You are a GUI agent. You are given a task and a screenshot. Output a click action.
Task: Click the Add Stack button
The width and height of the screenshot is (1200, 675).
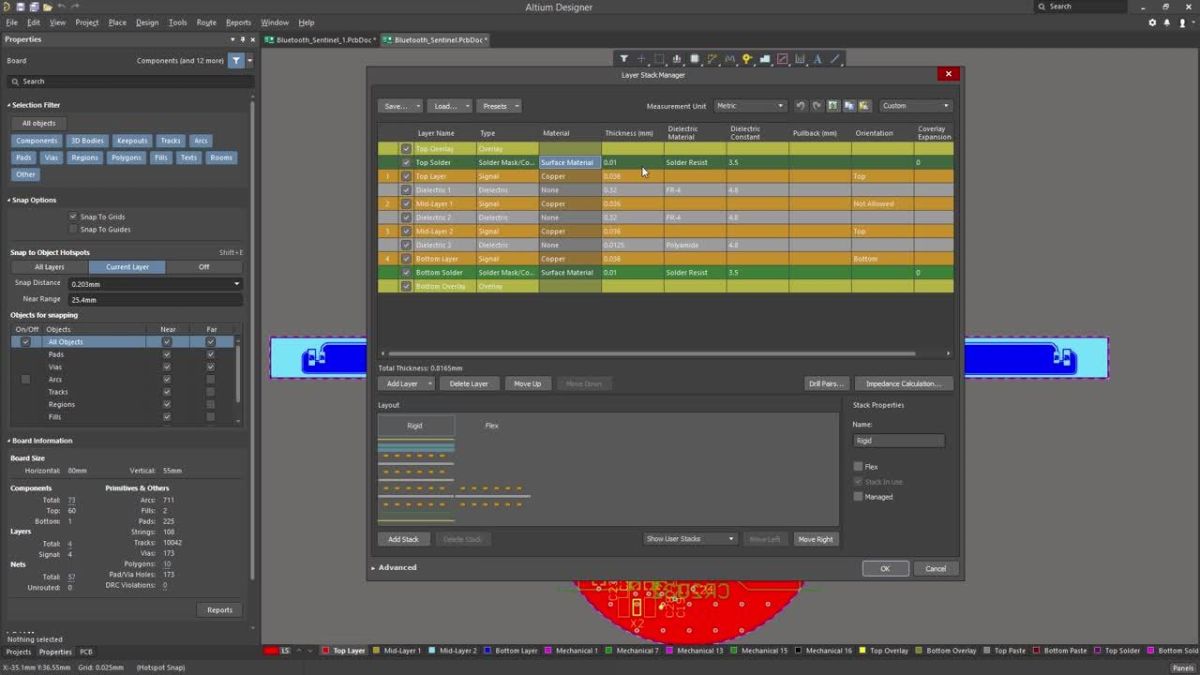coord(403,539)
